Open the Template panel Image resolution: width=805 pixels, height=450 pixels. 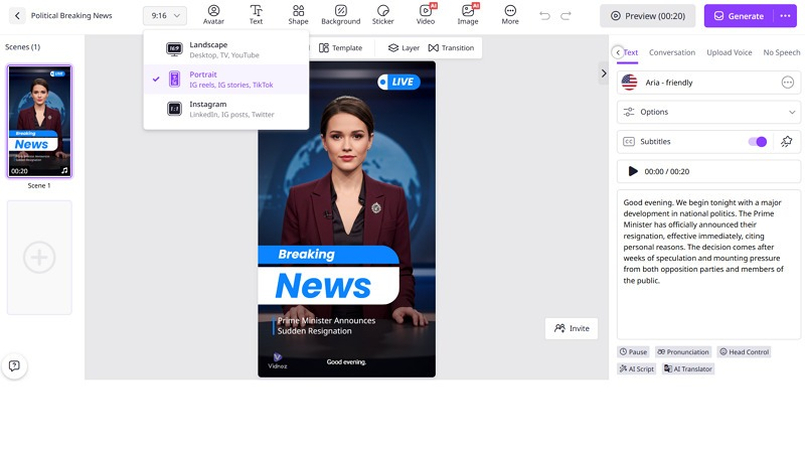pos(340,48)
